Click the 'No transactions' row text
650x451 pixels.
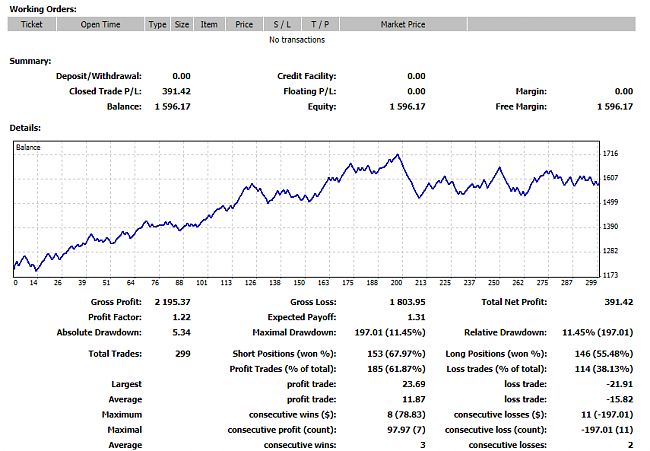click(297, 40)
